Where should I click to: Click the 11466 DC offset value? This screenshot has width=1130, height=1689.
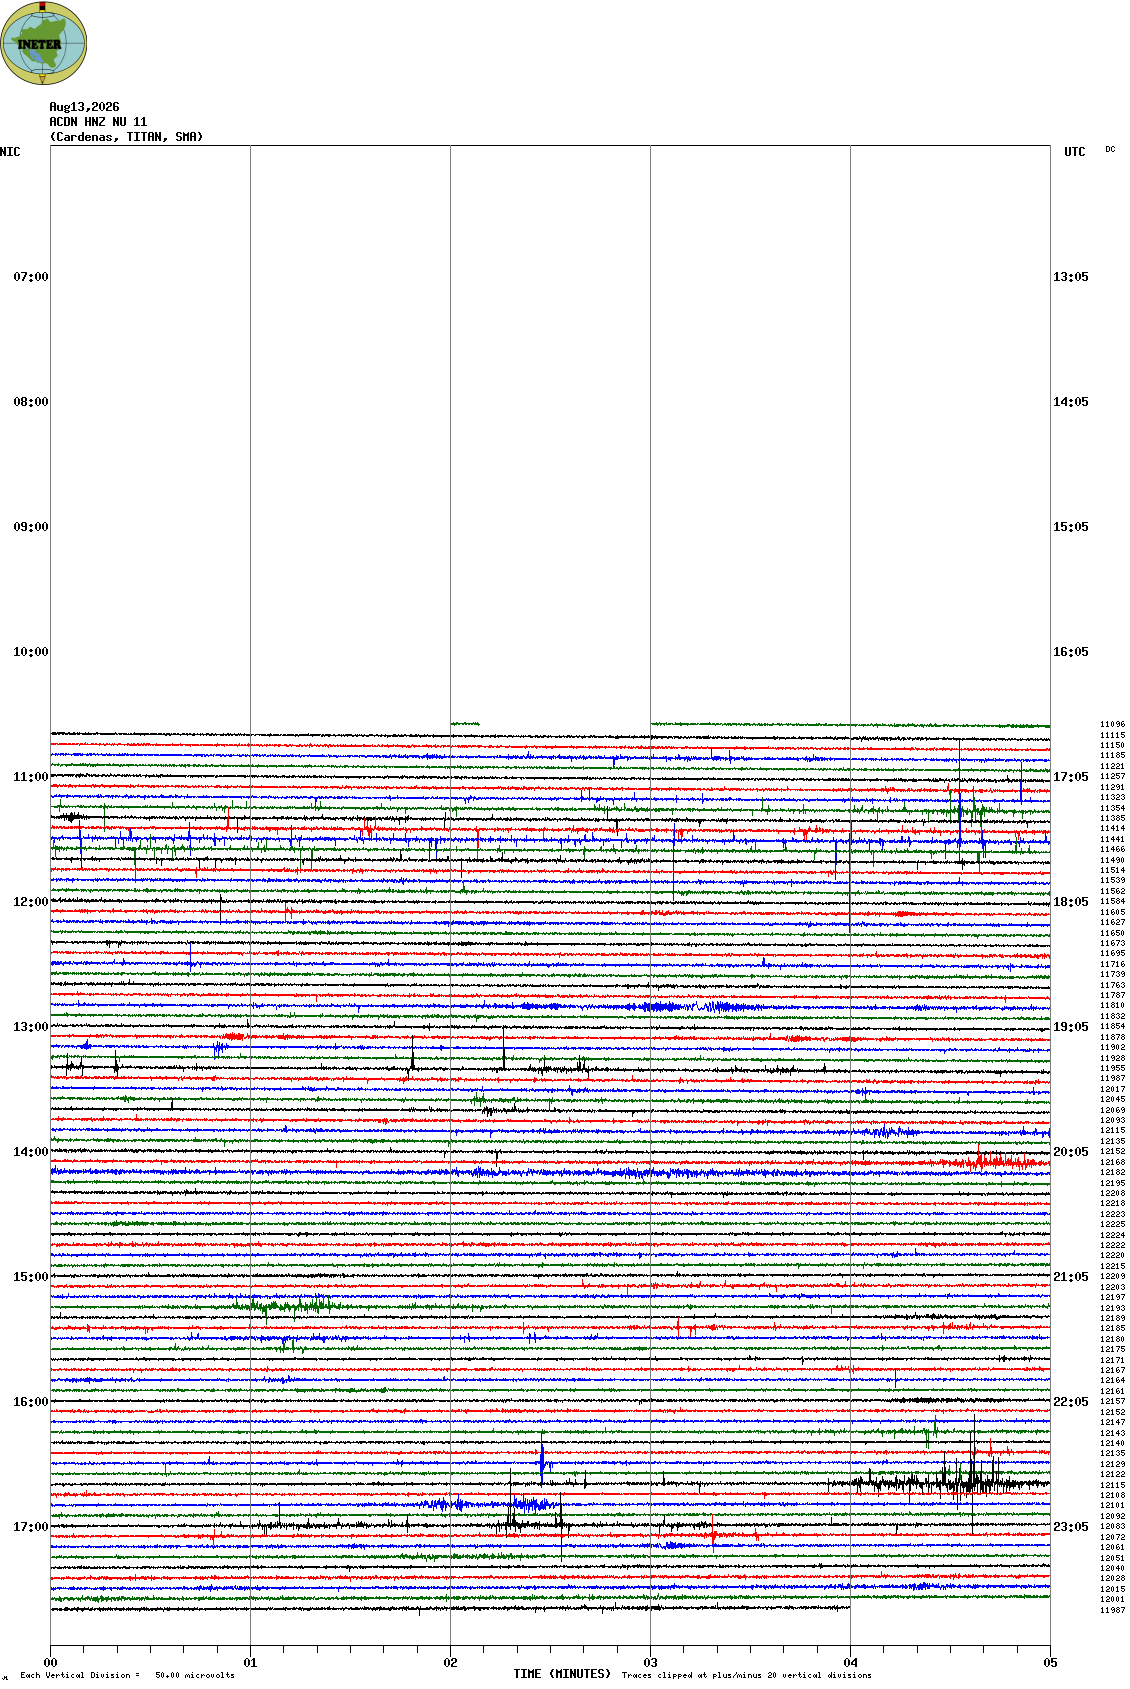click(1112, 849)
